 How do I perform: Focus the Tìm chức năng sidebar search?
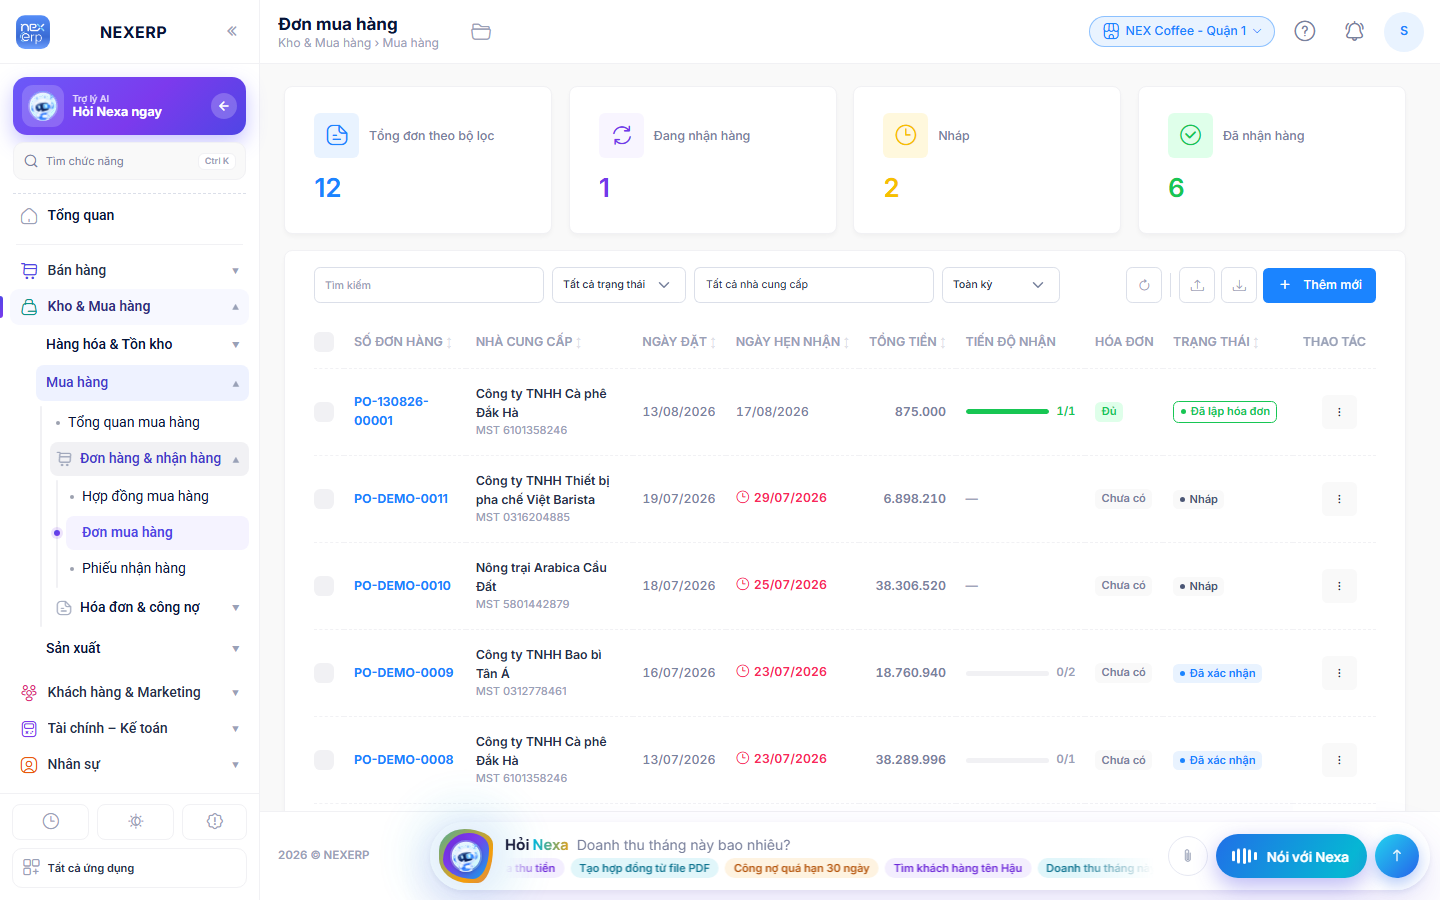click(x=129, y=161)
